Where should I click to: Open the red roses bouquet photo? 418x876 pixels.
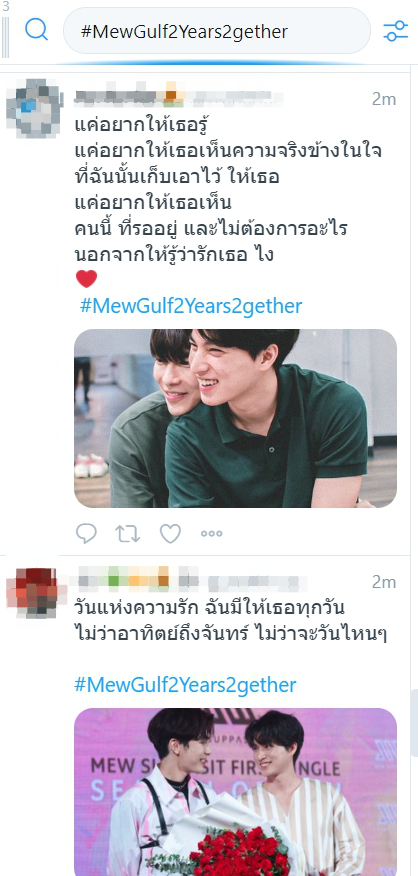click(x=235, y=792)
